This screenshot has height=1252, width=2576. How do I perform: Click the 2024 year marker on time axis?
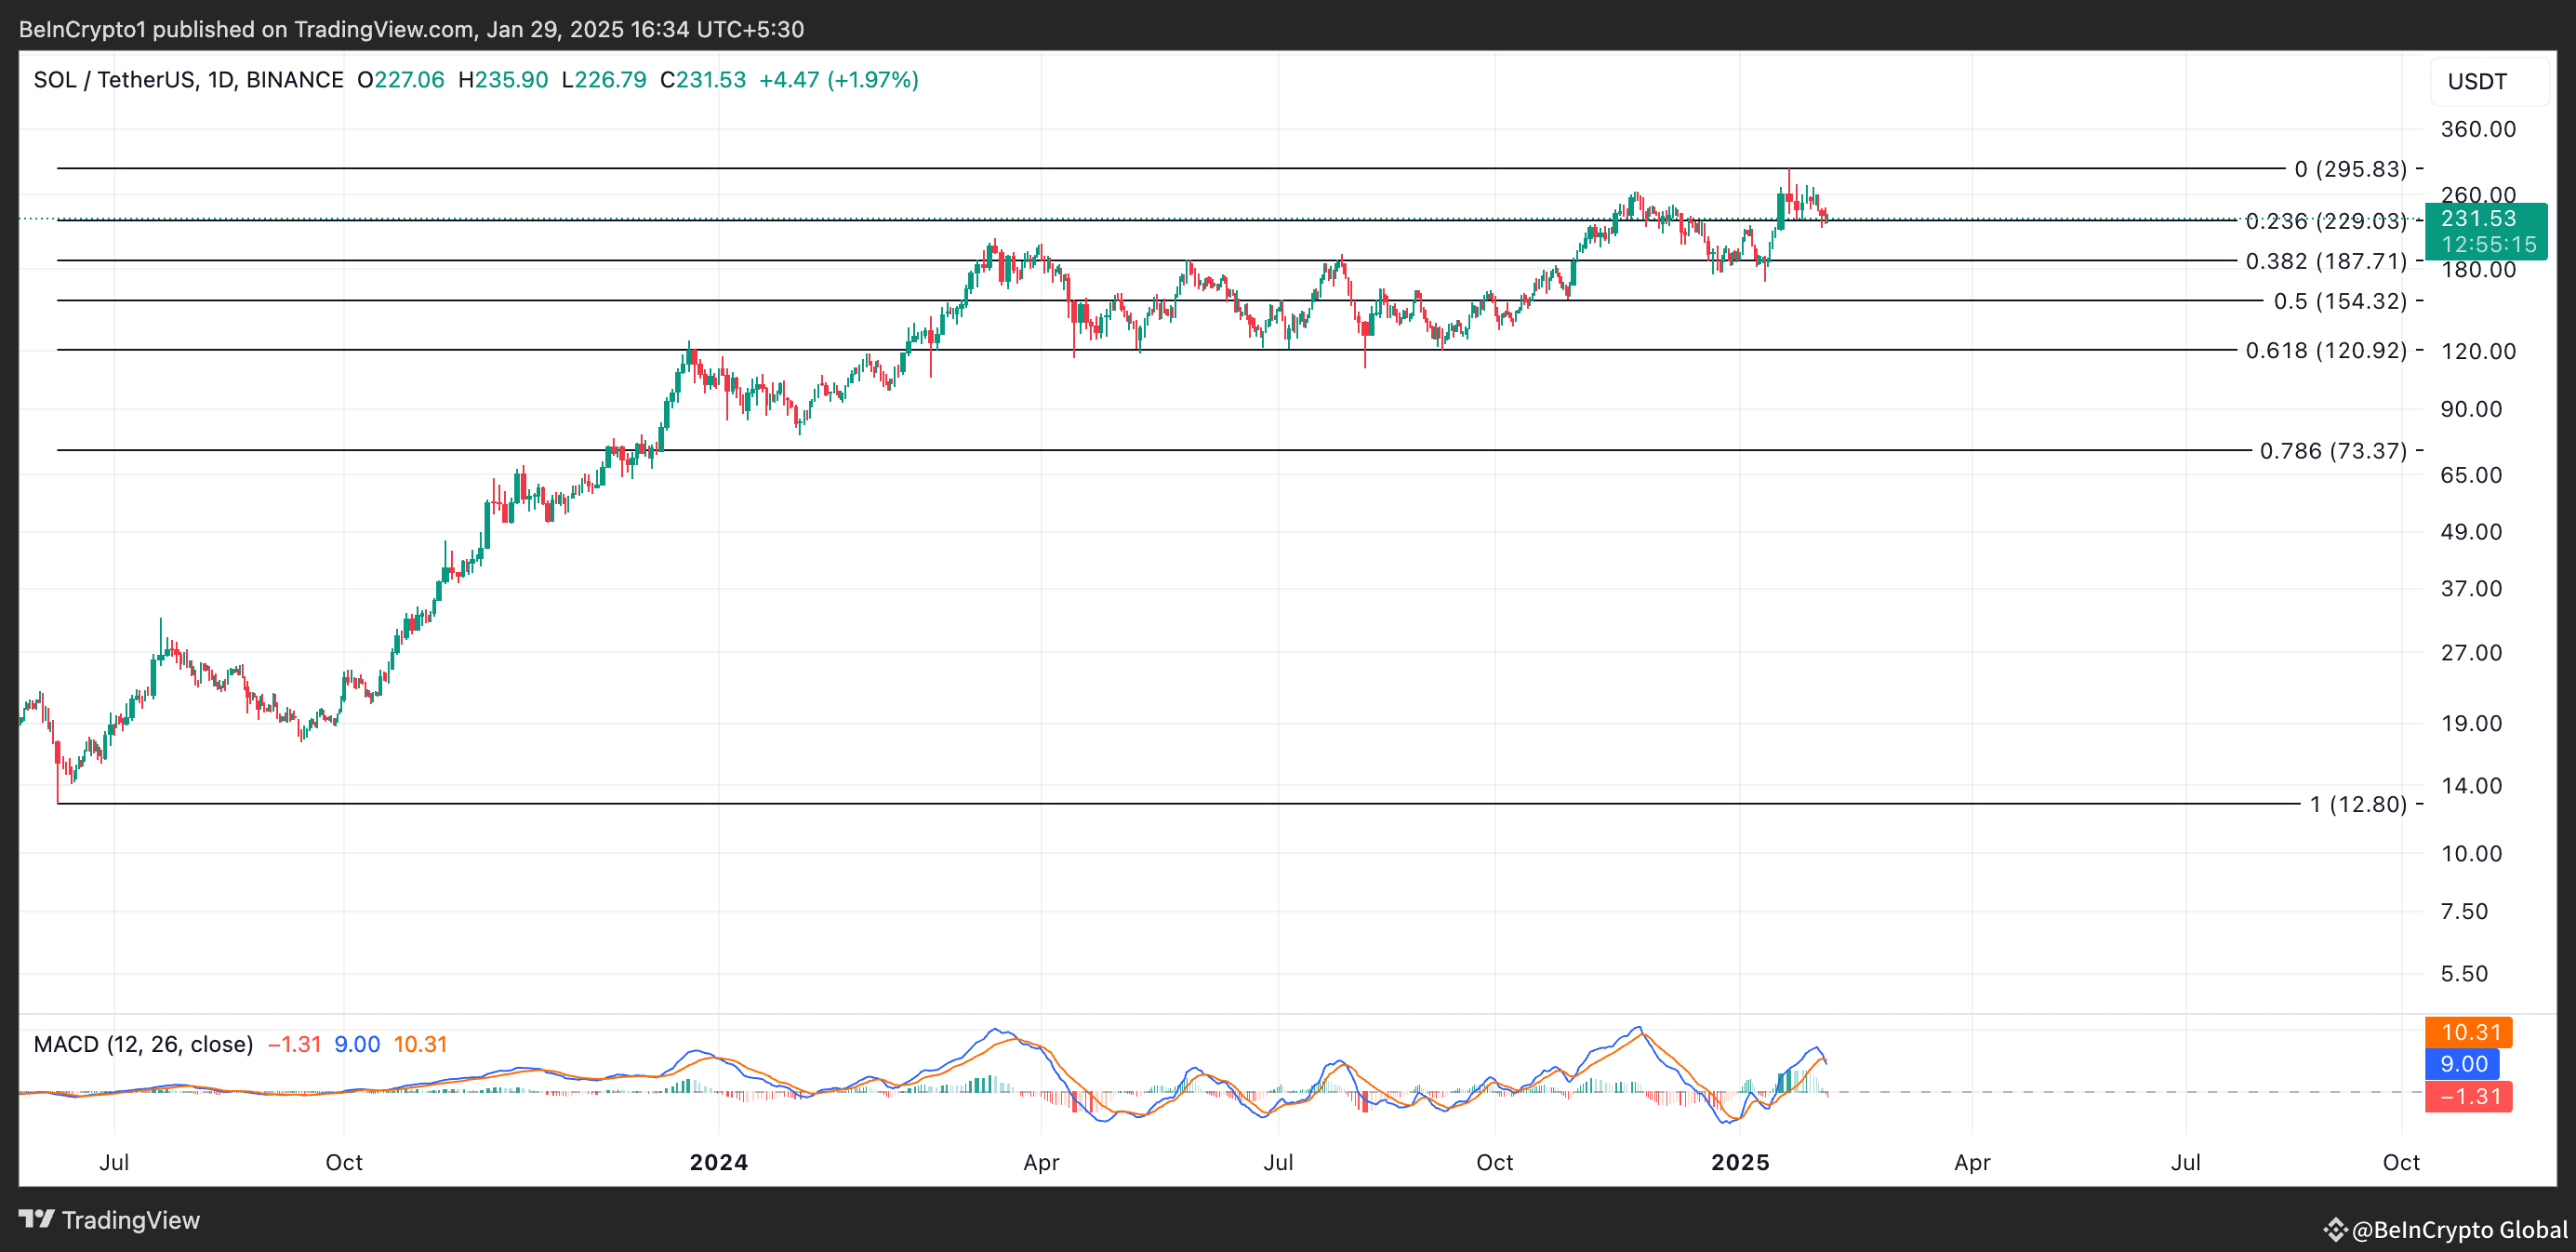point(719,1162)
